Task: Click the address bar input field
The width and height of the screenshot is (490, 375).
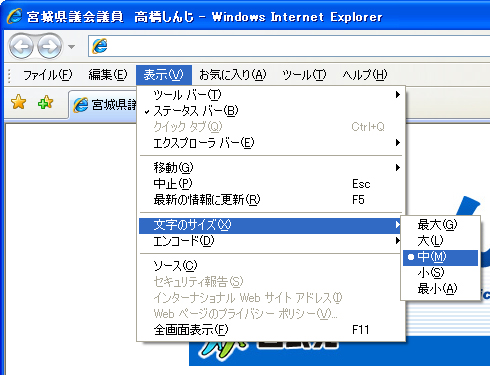Action: (289, 46)
